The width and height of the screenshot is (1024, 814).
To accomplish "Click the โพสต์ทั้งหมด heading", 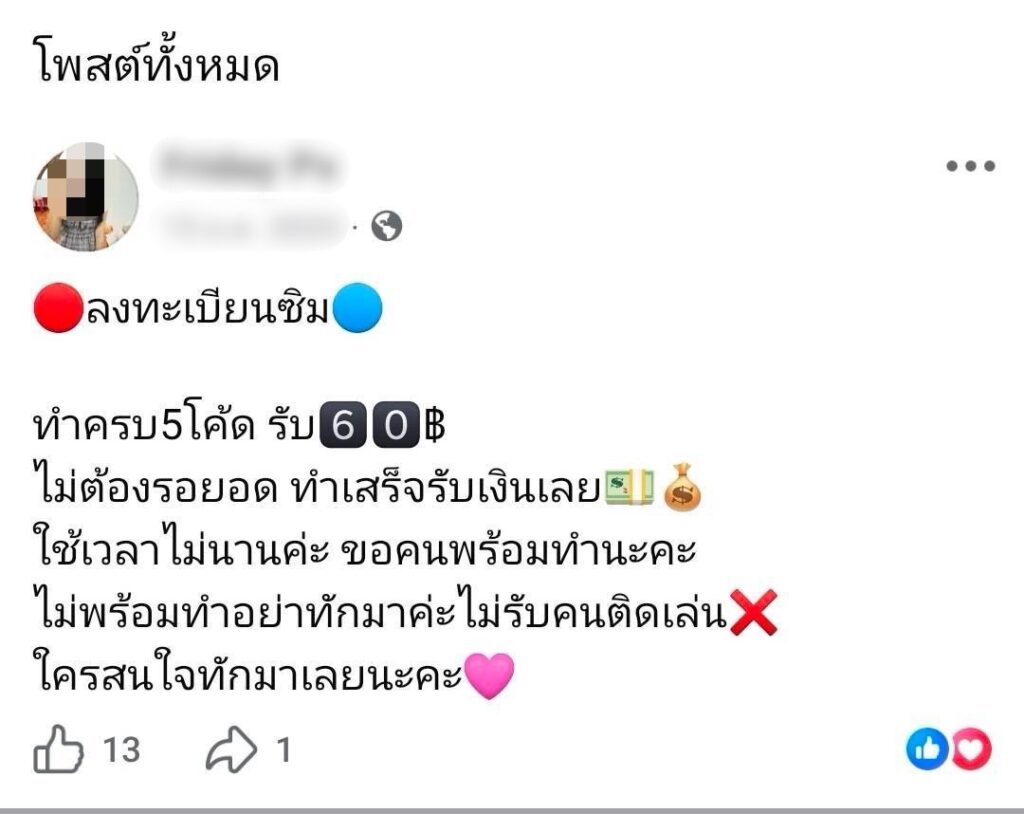I will pyautogui.click(x=157, y=65).
